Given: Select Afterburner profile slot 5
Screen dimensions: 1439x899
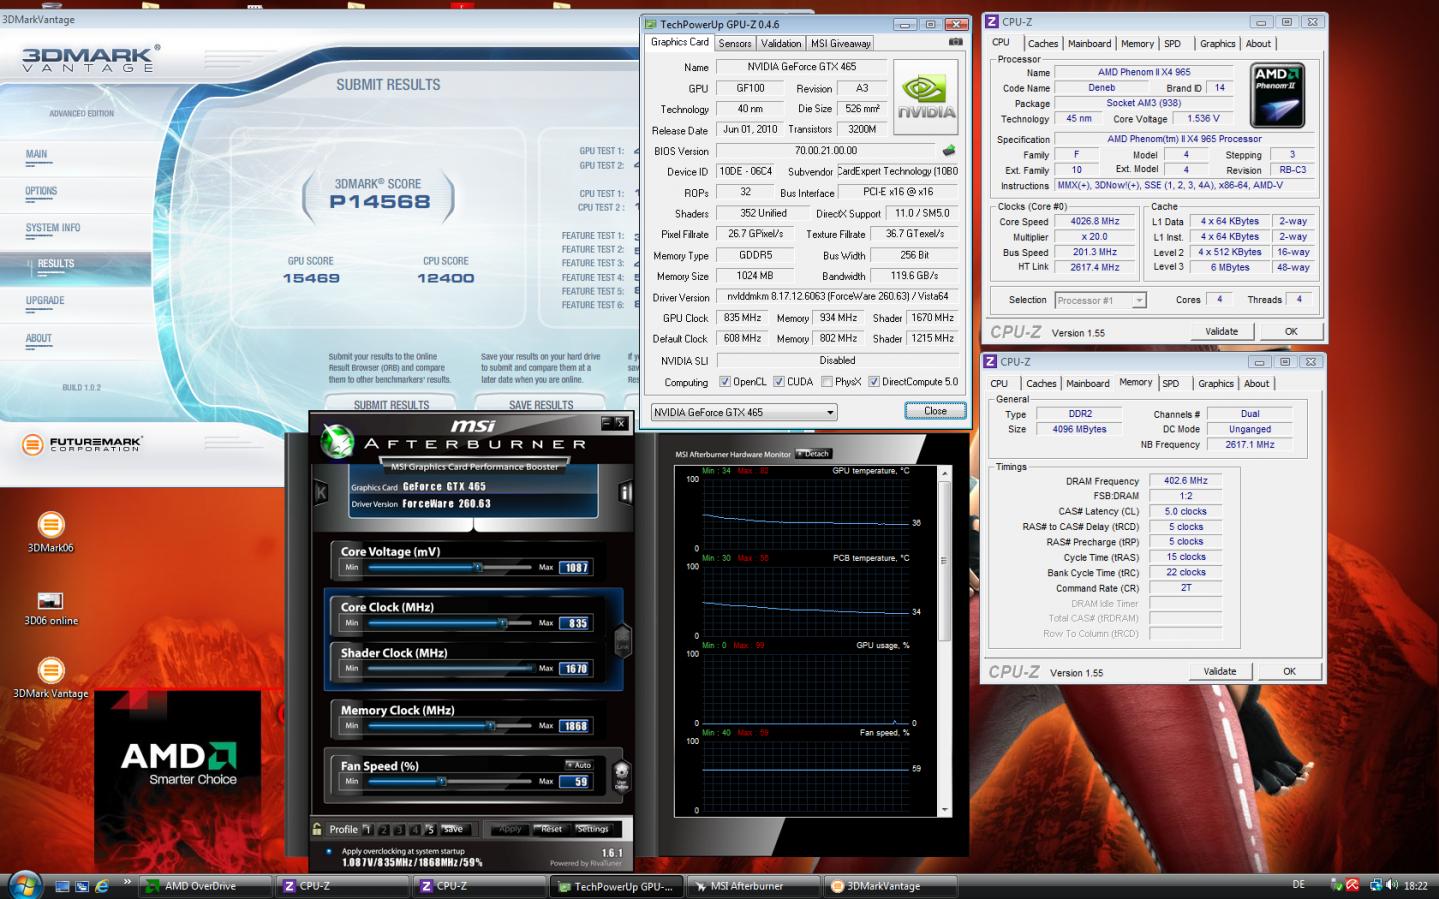Looking at the screenshot, I should click(430, 829).
